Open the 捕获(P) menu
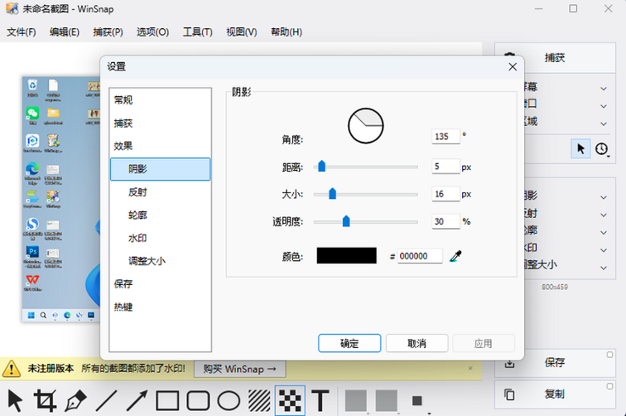The width and height of the screenshot is (626, 416). click(108, 32)
